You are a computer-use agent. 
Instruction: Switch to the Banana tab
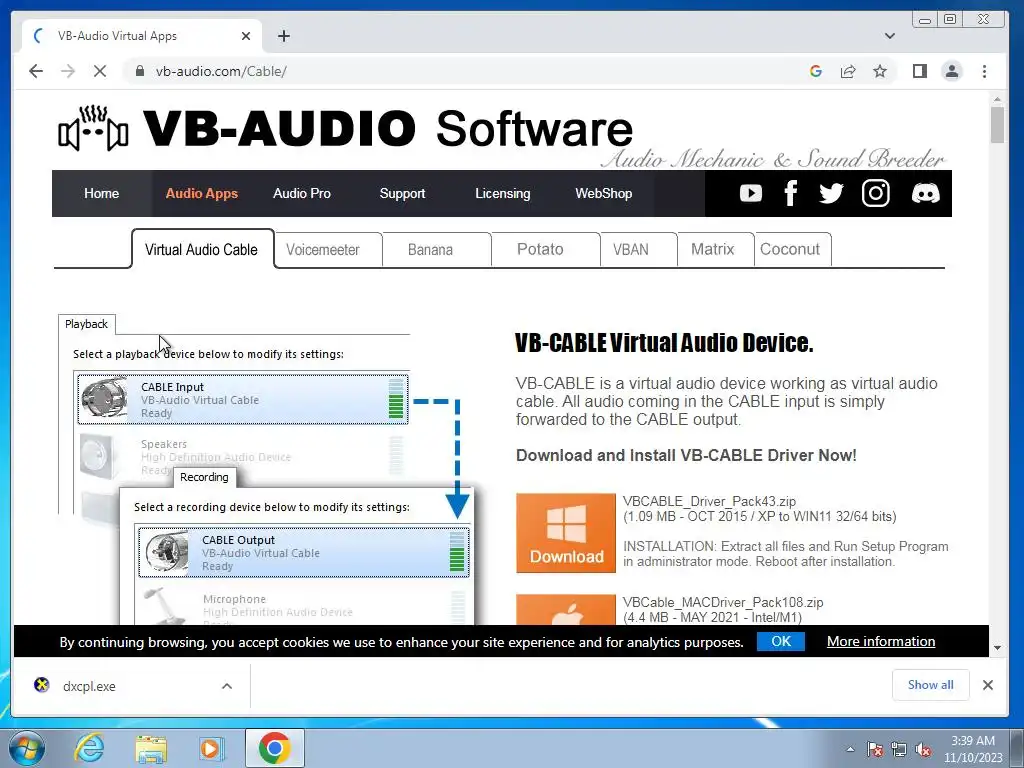[430, 249]
